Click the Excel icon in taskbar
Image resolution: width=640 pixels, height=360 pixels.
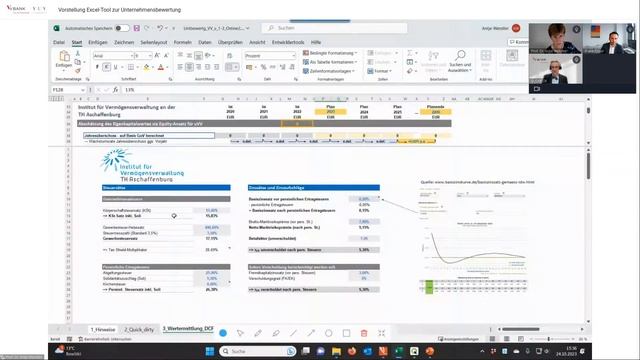coord(399,351)
